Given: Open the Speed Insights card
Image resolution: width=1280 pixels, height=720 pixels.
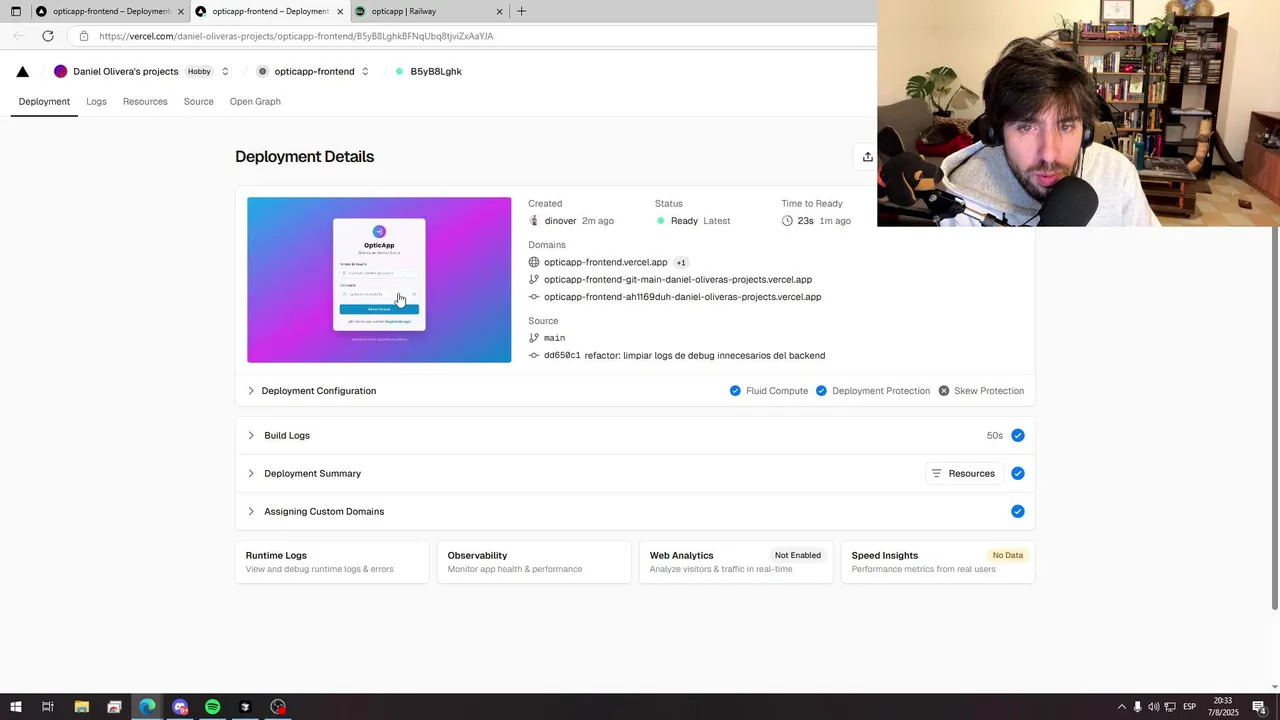Looking at the screenshot, I should click(x=938, y=562).
